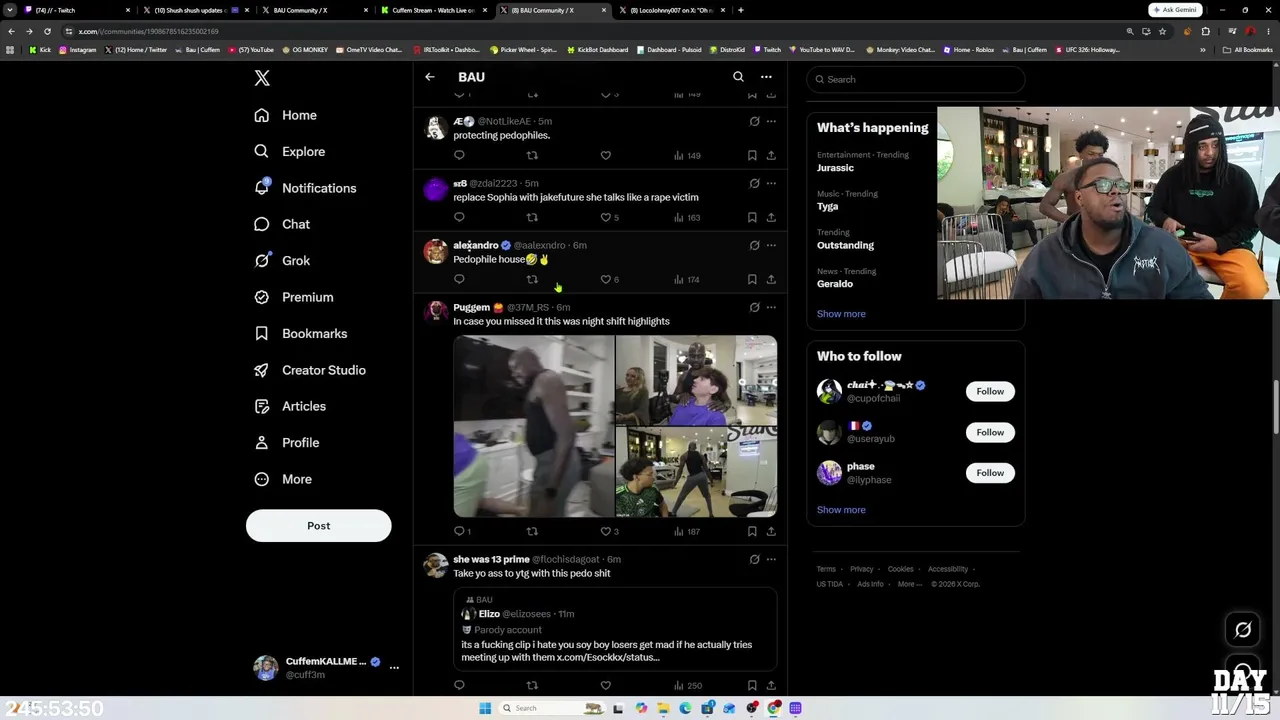Open the Grok icon on @NotLIkeAE's post
This screenshot has height=720, width=1280.
(754, 121)
